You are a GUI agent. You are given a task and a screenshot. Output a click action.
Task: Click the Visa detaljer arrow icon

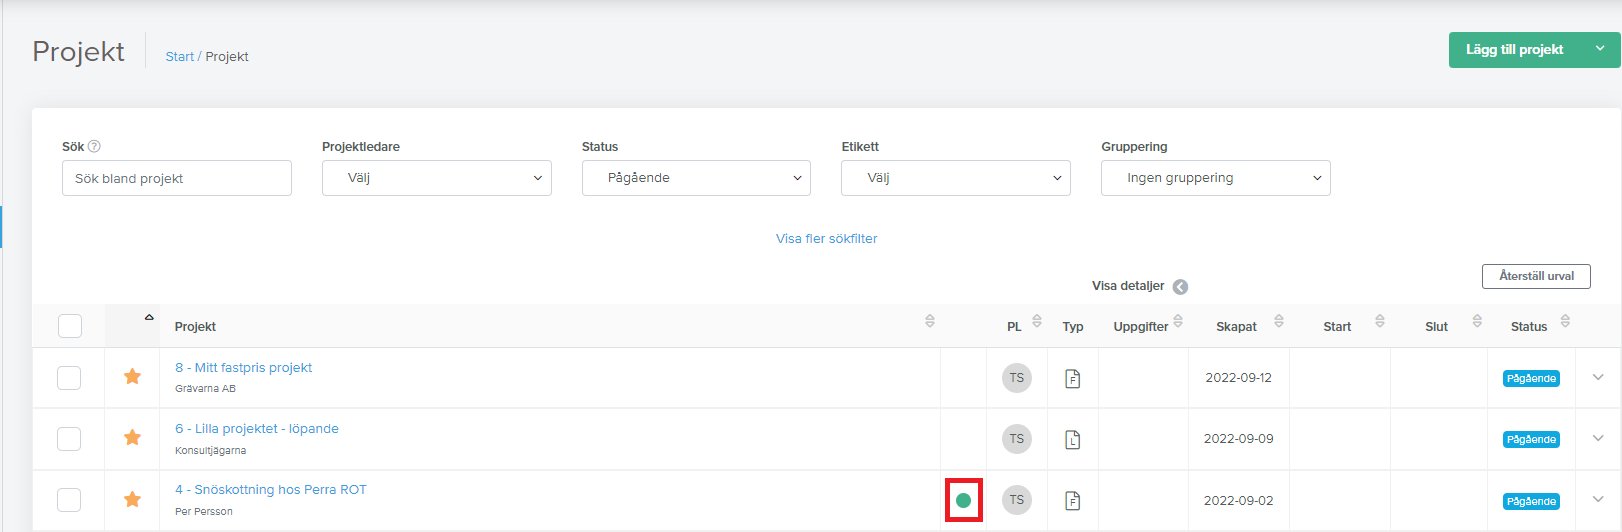1180,287
